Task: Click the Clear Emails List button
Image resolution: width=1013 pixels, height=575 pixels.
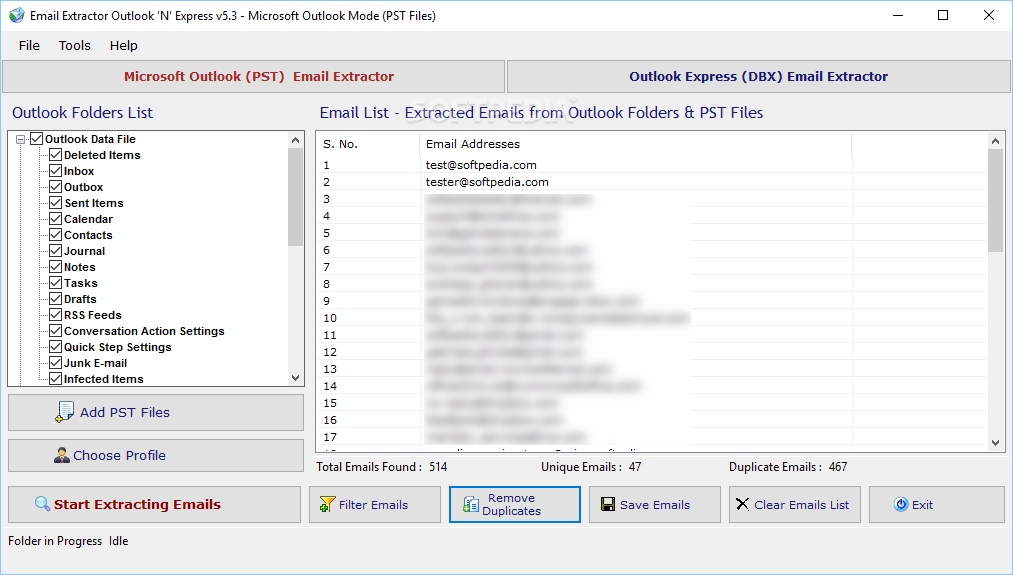Action: pyautogui.click(x=795, y=505)
